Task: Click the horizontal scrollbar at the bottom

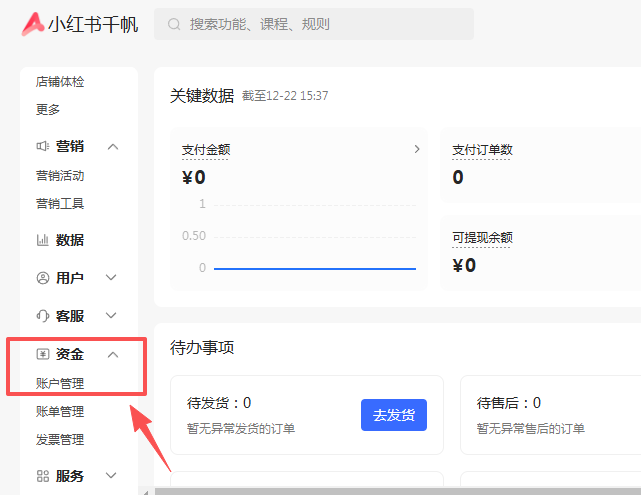Action: (397, 491)
